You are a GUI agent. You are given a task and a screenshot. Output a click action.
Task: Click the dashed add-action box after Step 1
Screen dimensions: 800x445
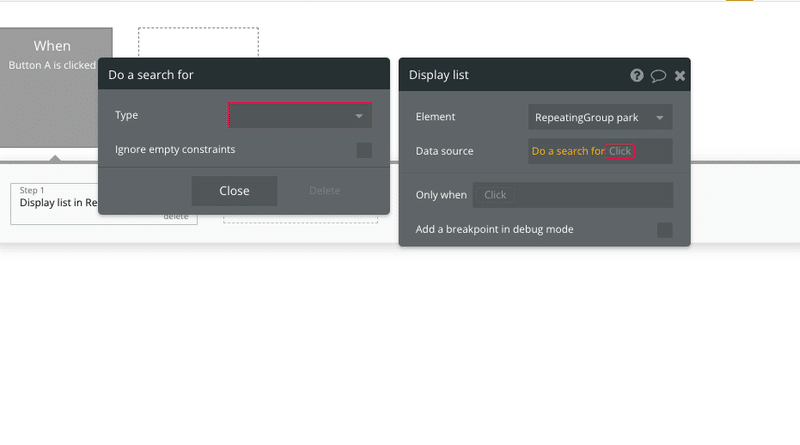(301, 219)
